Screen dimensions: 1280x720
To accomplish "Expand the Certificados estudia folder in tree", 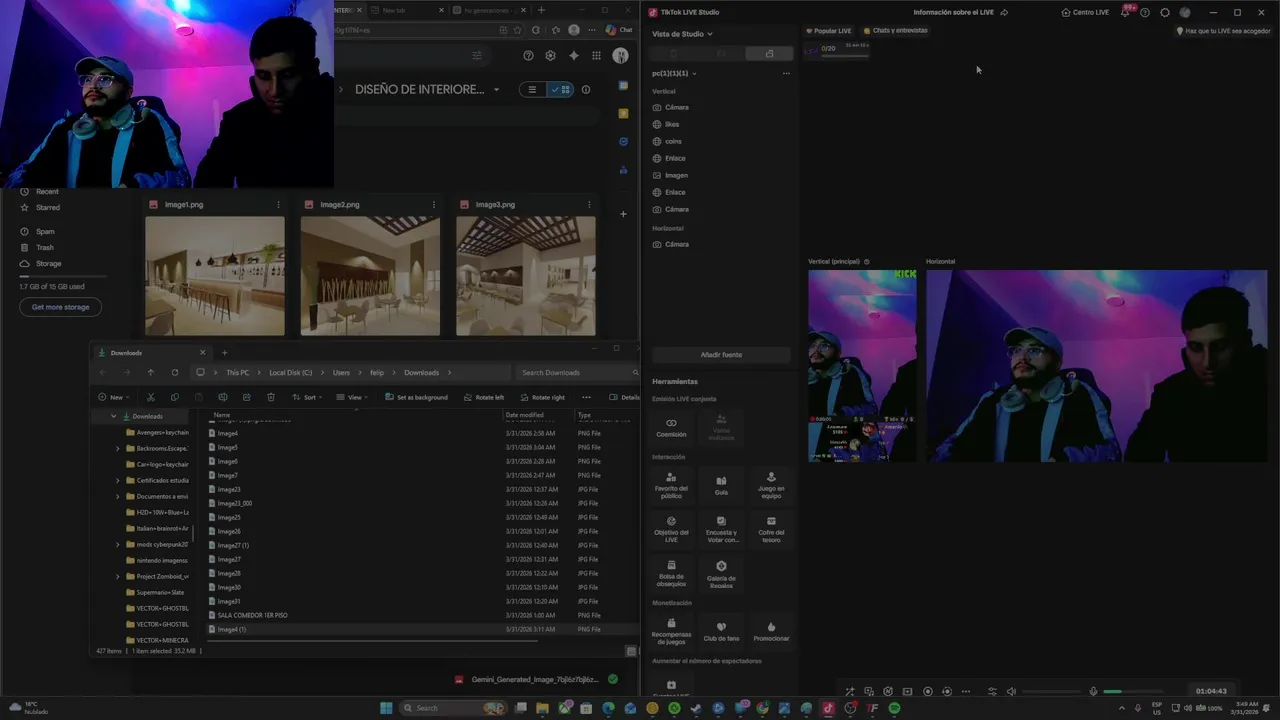I will pyautogui.click(x=117, y=480).
